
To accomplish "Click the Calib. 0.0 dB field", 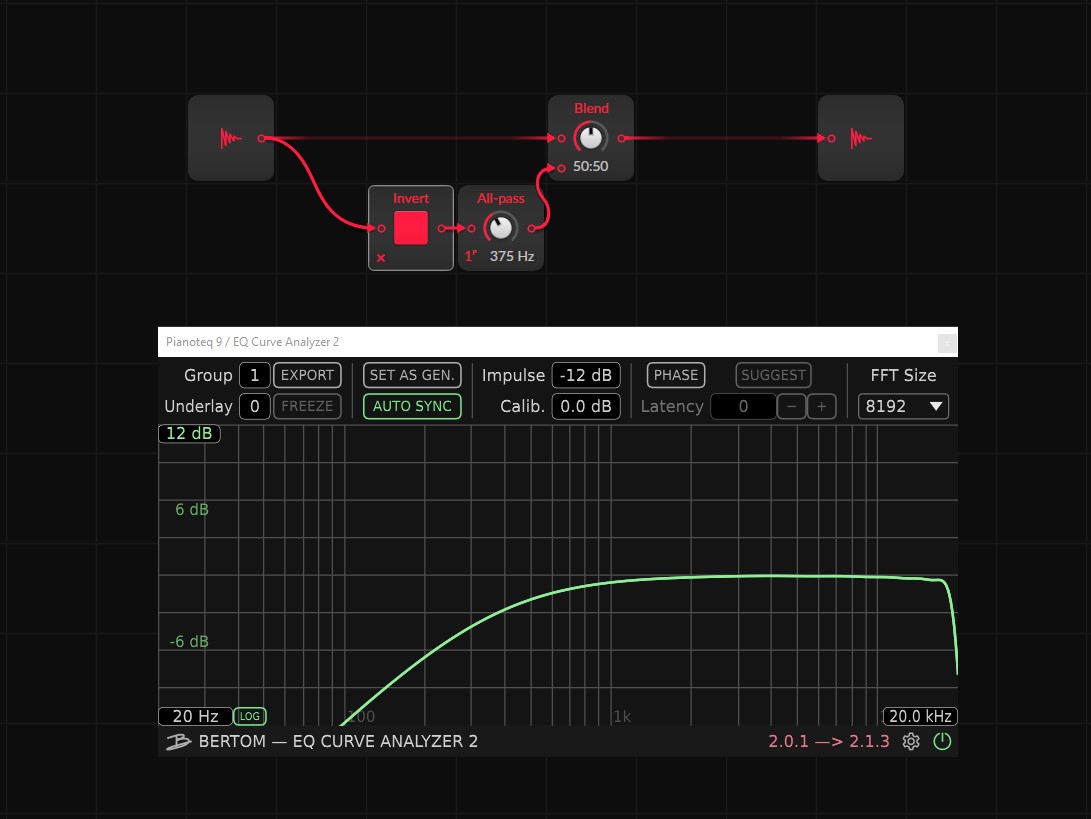I will coord(586,406).
